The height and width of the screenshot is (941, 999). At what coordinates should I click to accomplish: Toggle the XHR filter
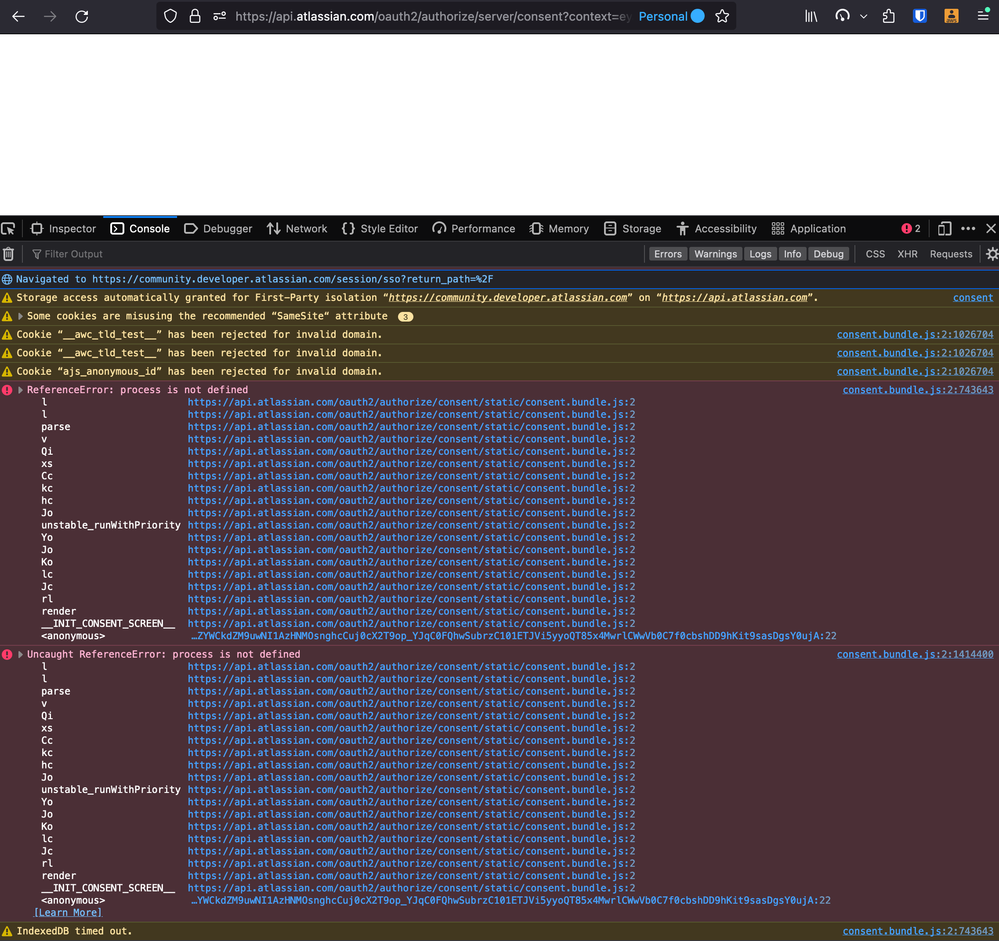(907, 254)
